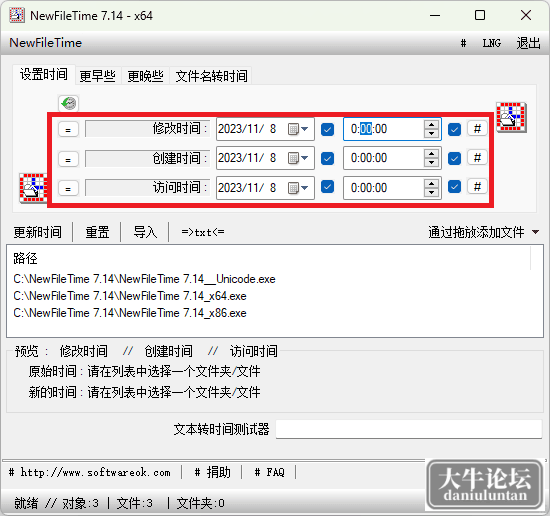Toggle the time checkbox for 创建时间

(454, 158)
